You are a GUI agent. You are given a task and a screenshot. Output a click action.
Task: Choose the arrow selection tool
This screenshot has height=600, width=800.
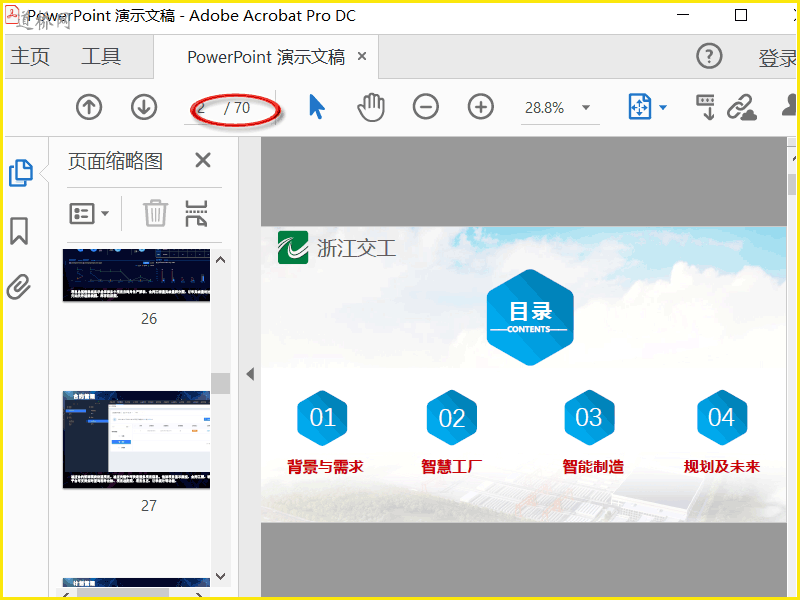(x=317, y=107)
